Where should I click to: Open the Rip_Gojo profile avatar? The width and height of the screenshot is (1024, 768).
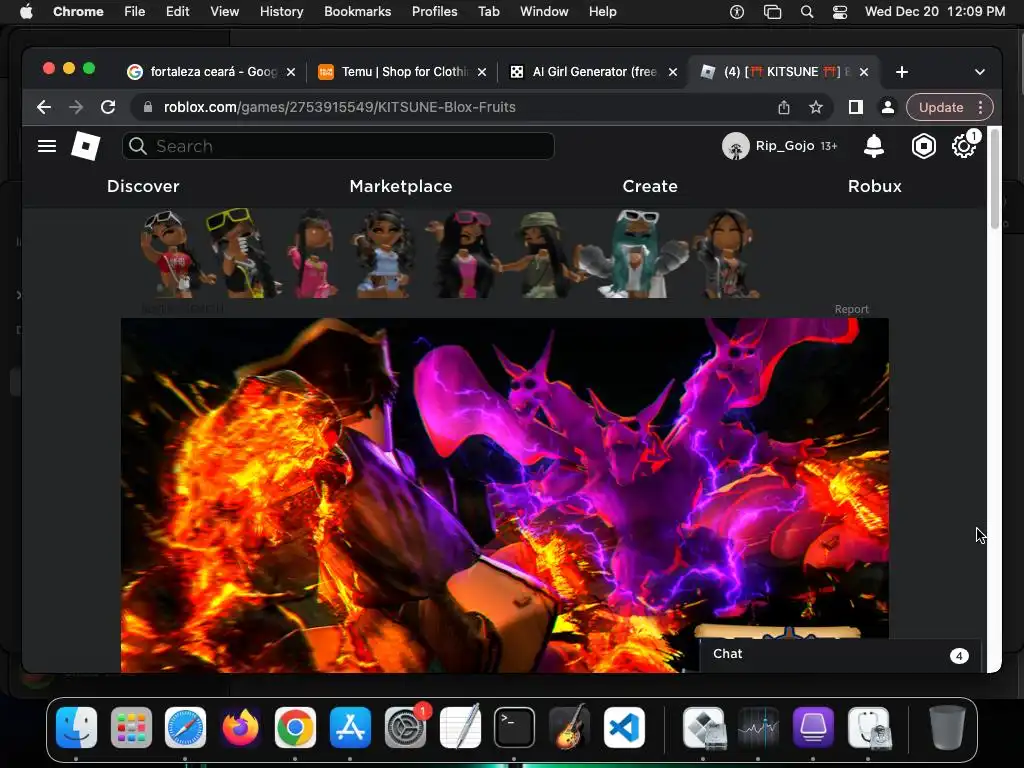click(735, 146)
